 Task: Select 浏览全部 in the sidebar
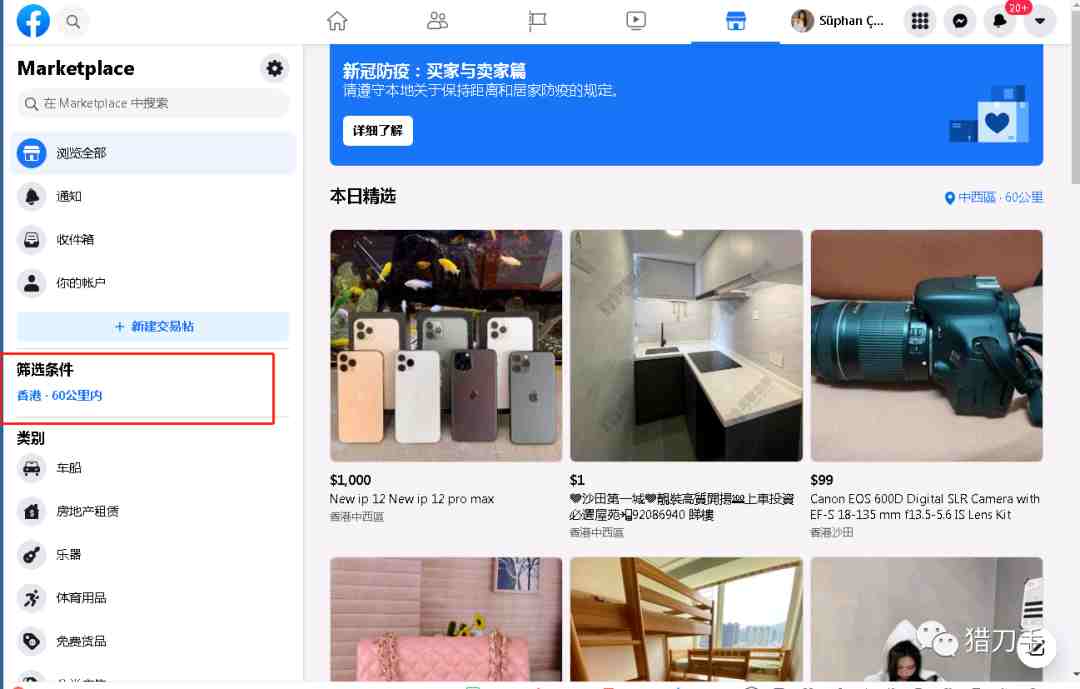pyautogui.click(x=153, y=153)
